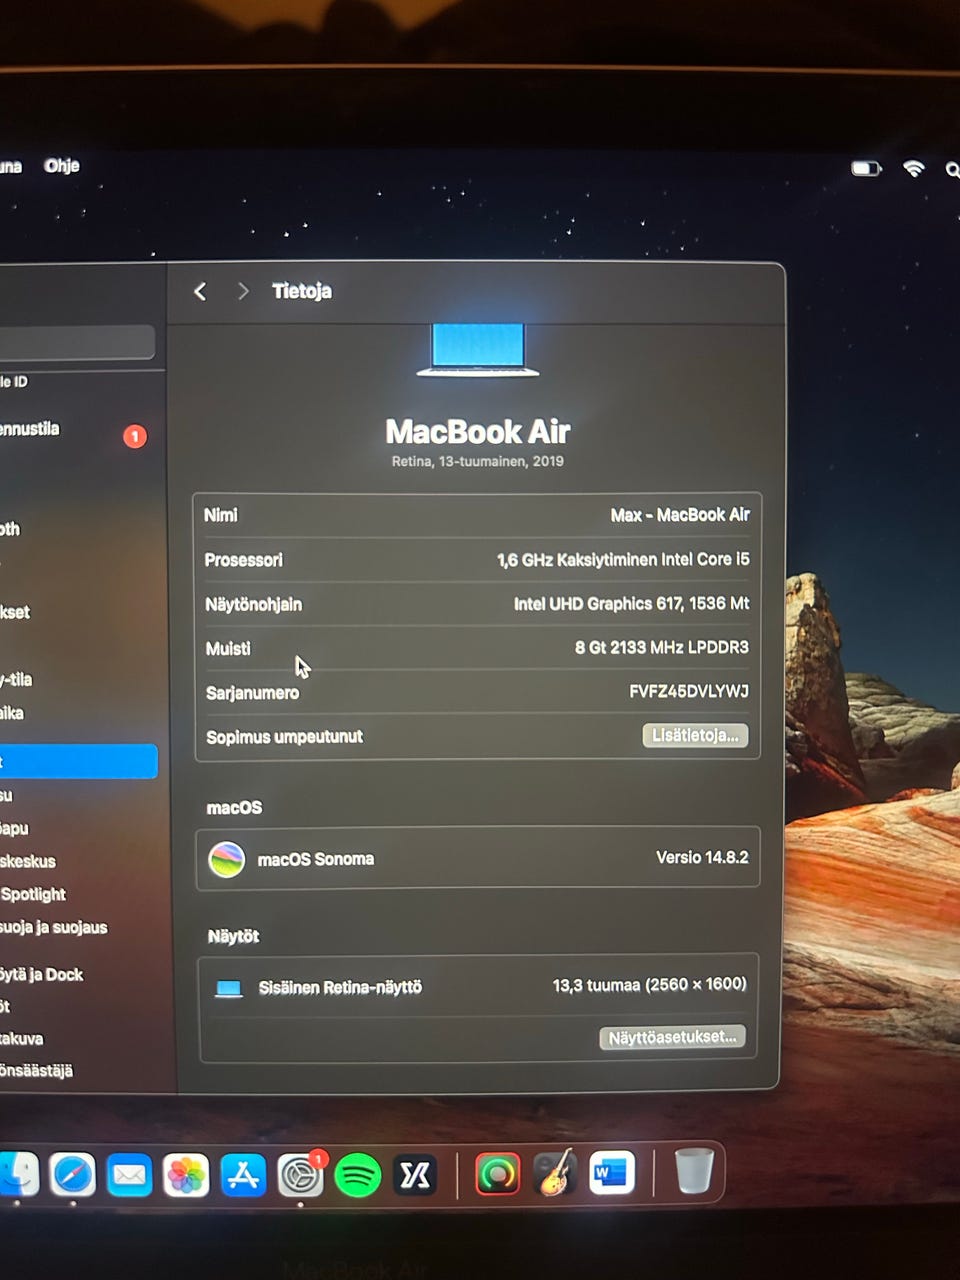Click the Spotlight magnifier in the menu bar
960x1280 pixels.
click(x=952, y=170)
